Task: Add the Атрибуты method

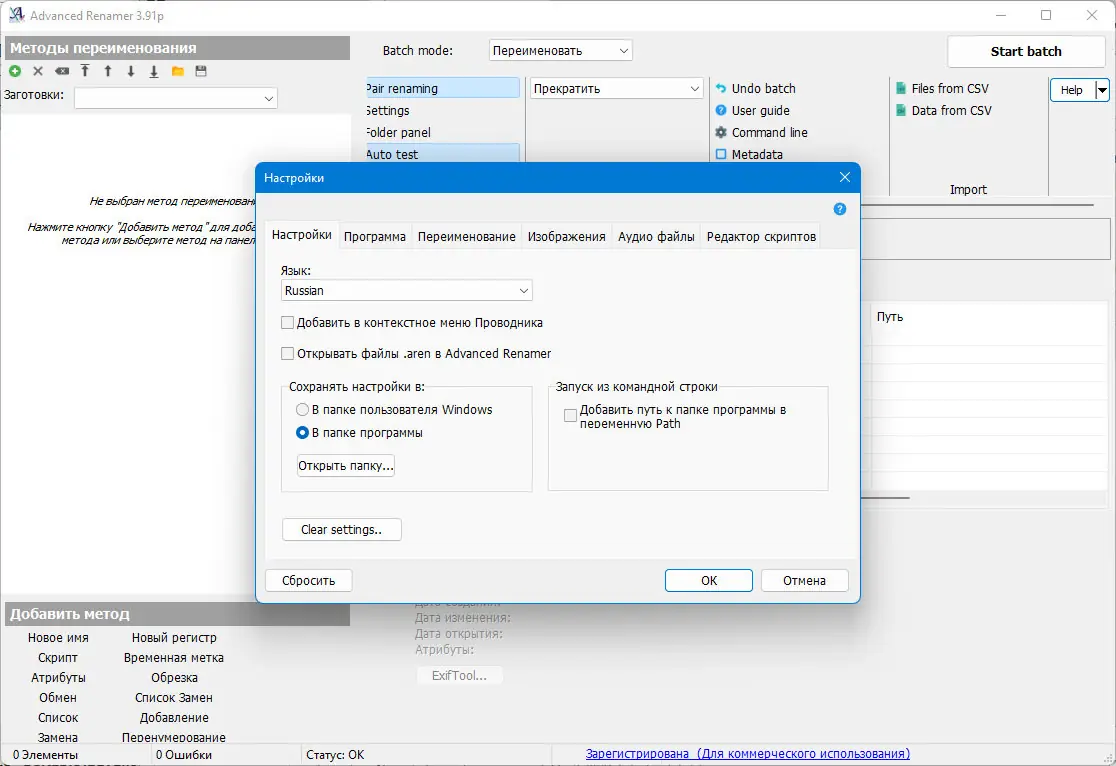Action: pos(58,678)
